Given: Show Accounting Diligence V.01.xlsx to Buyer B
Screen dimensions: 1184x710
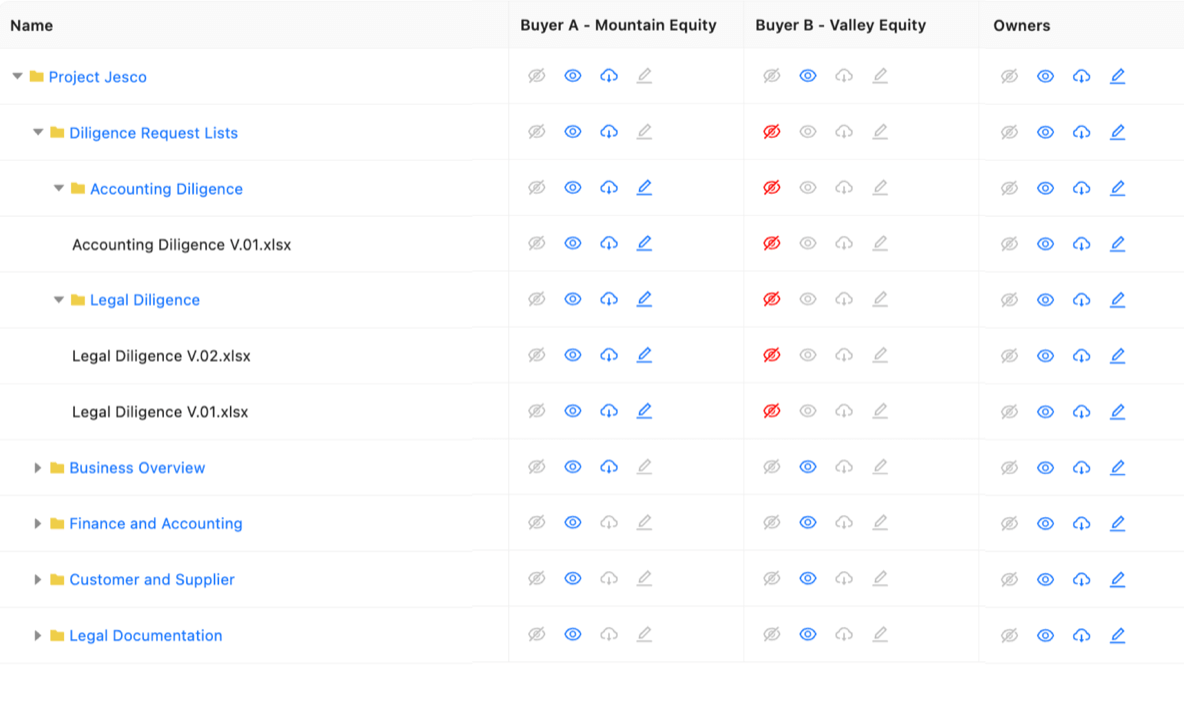Looking at the screenshot, I should [807, 243].
